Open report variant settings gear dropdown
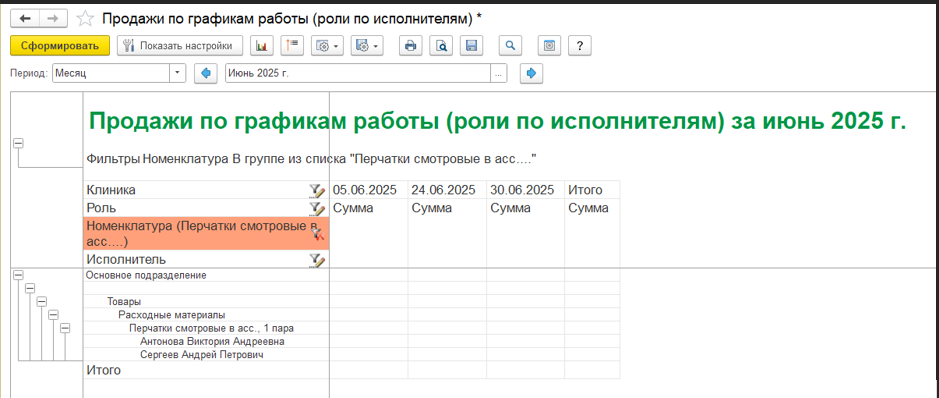The width and height of the screenshot is (939, 398). point(327,45)
